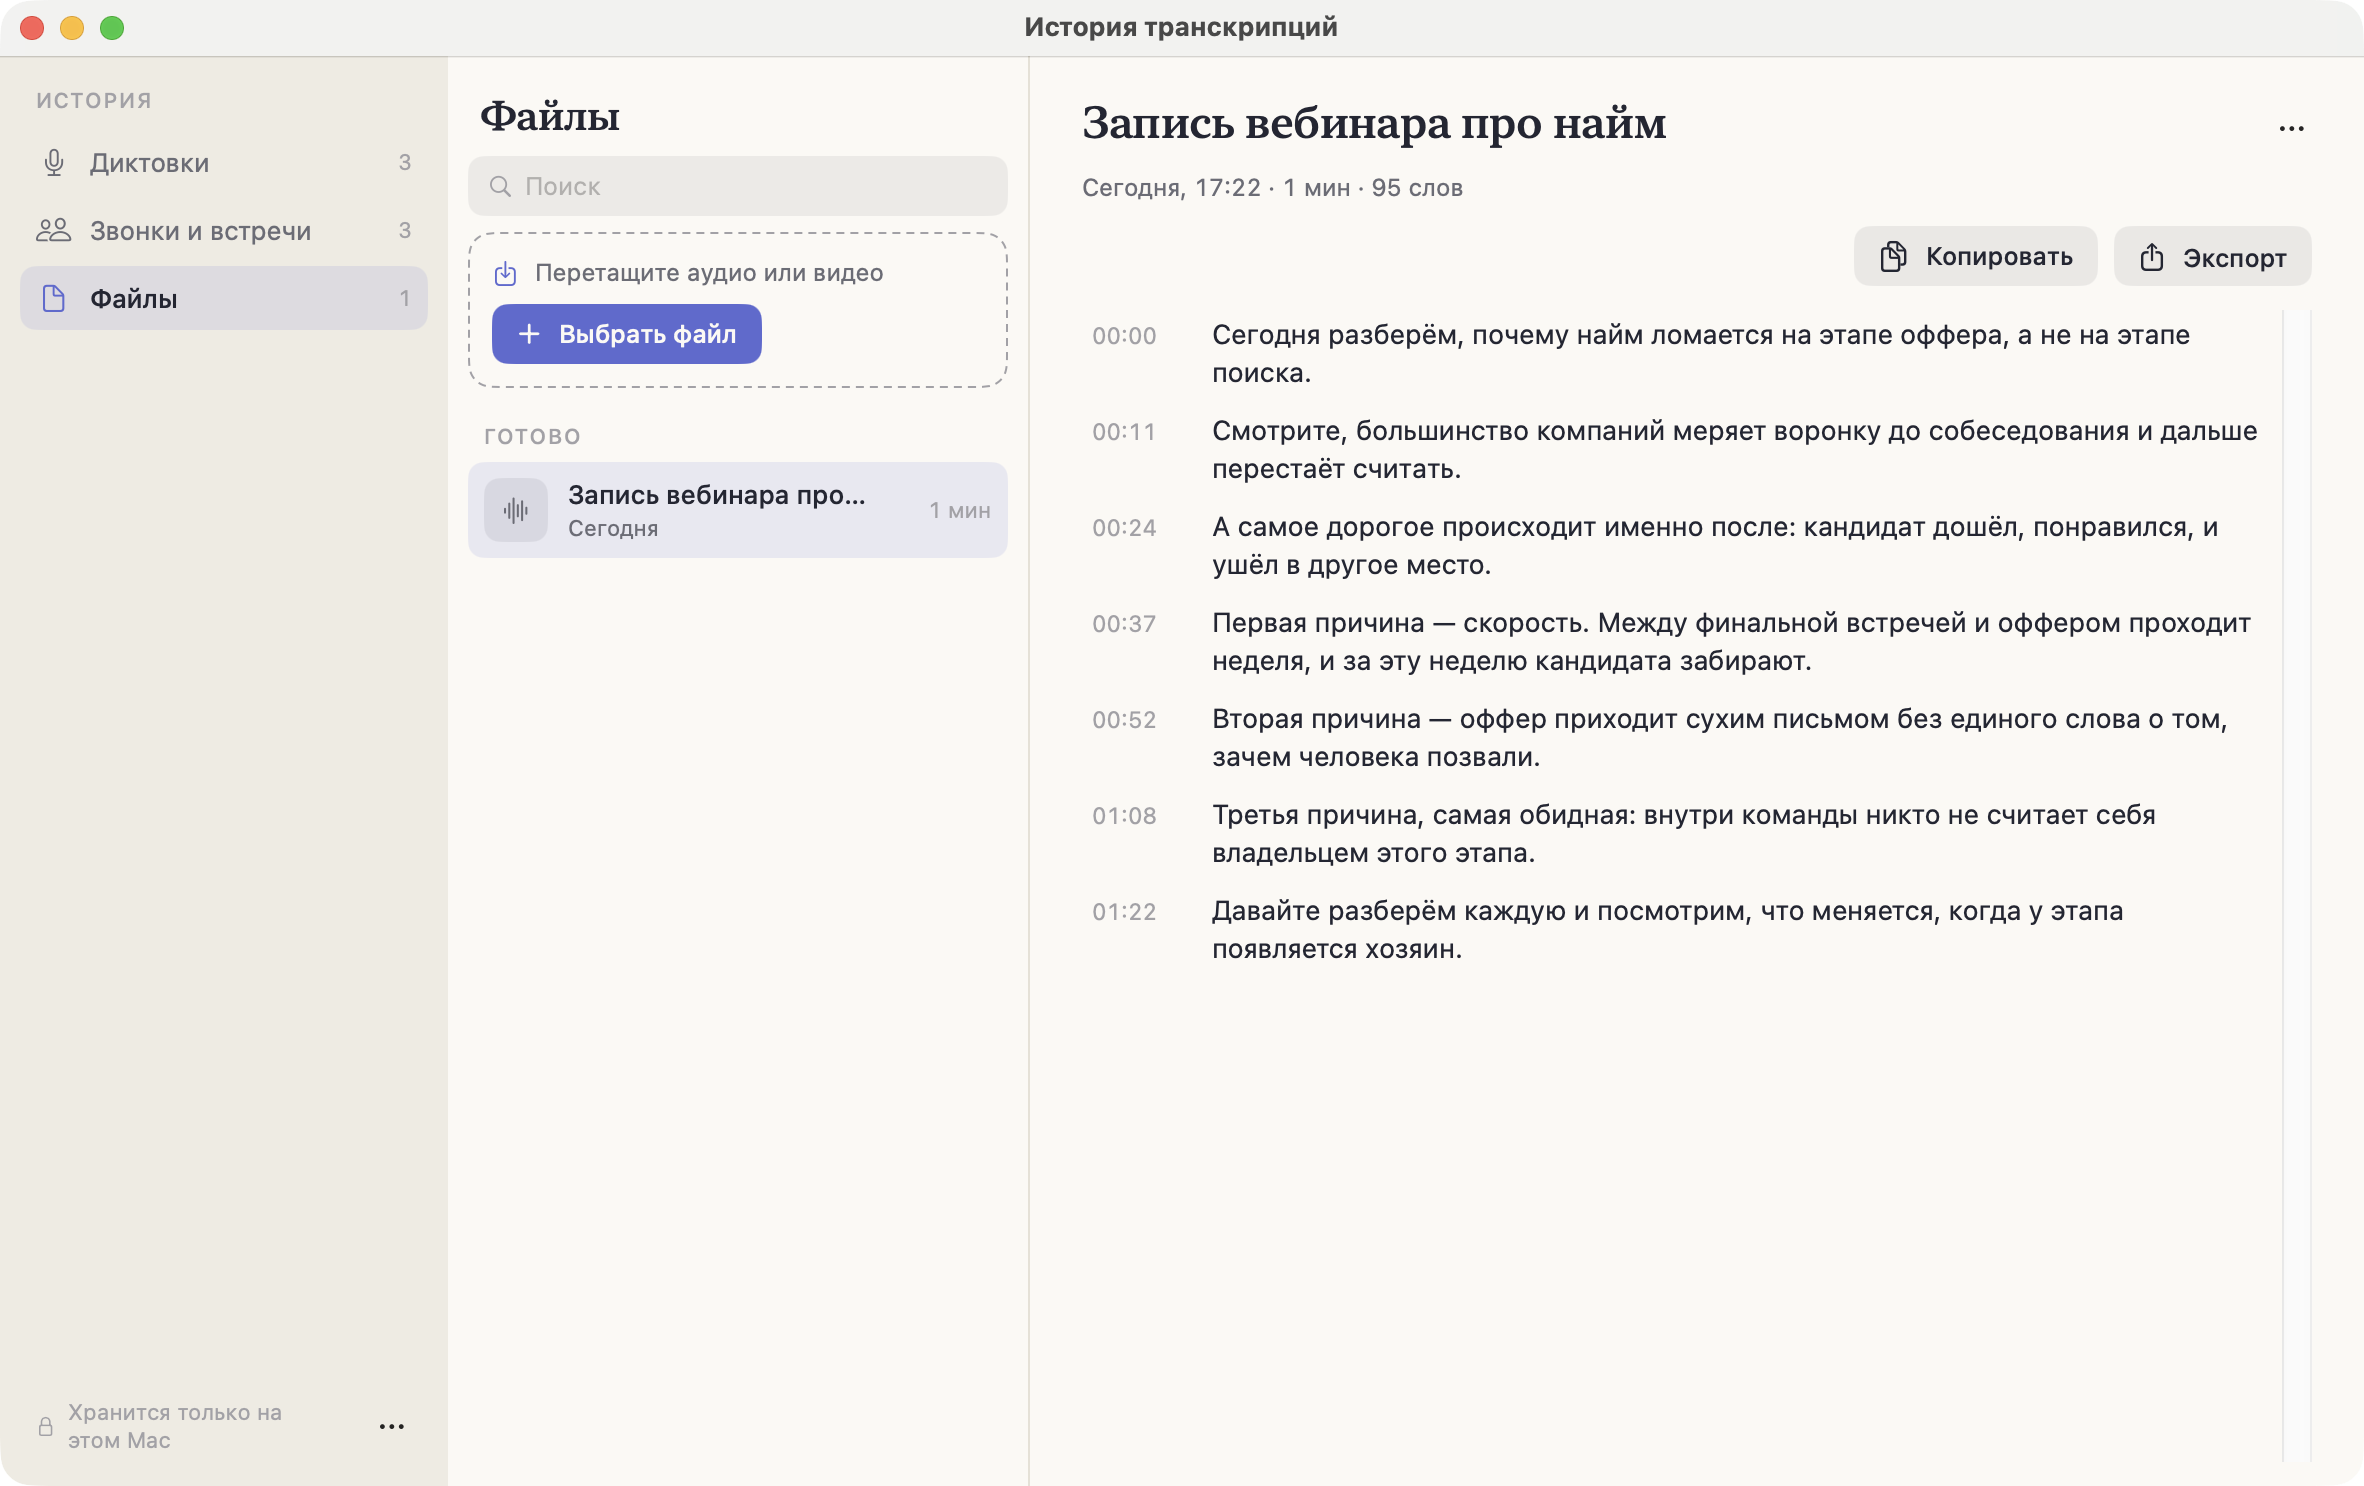2364x1486 pixels.
Task: Click the waveform icon of the webinar recording
Action: coord(516,510)
